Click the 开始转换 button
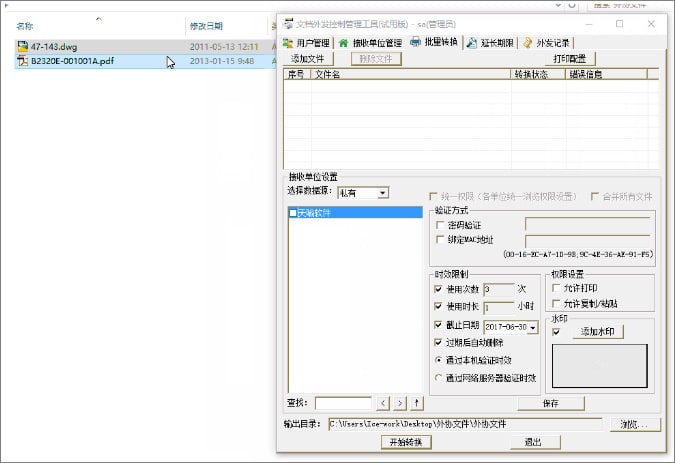This screenshot has width=675, height=463. tap(406, 442)
